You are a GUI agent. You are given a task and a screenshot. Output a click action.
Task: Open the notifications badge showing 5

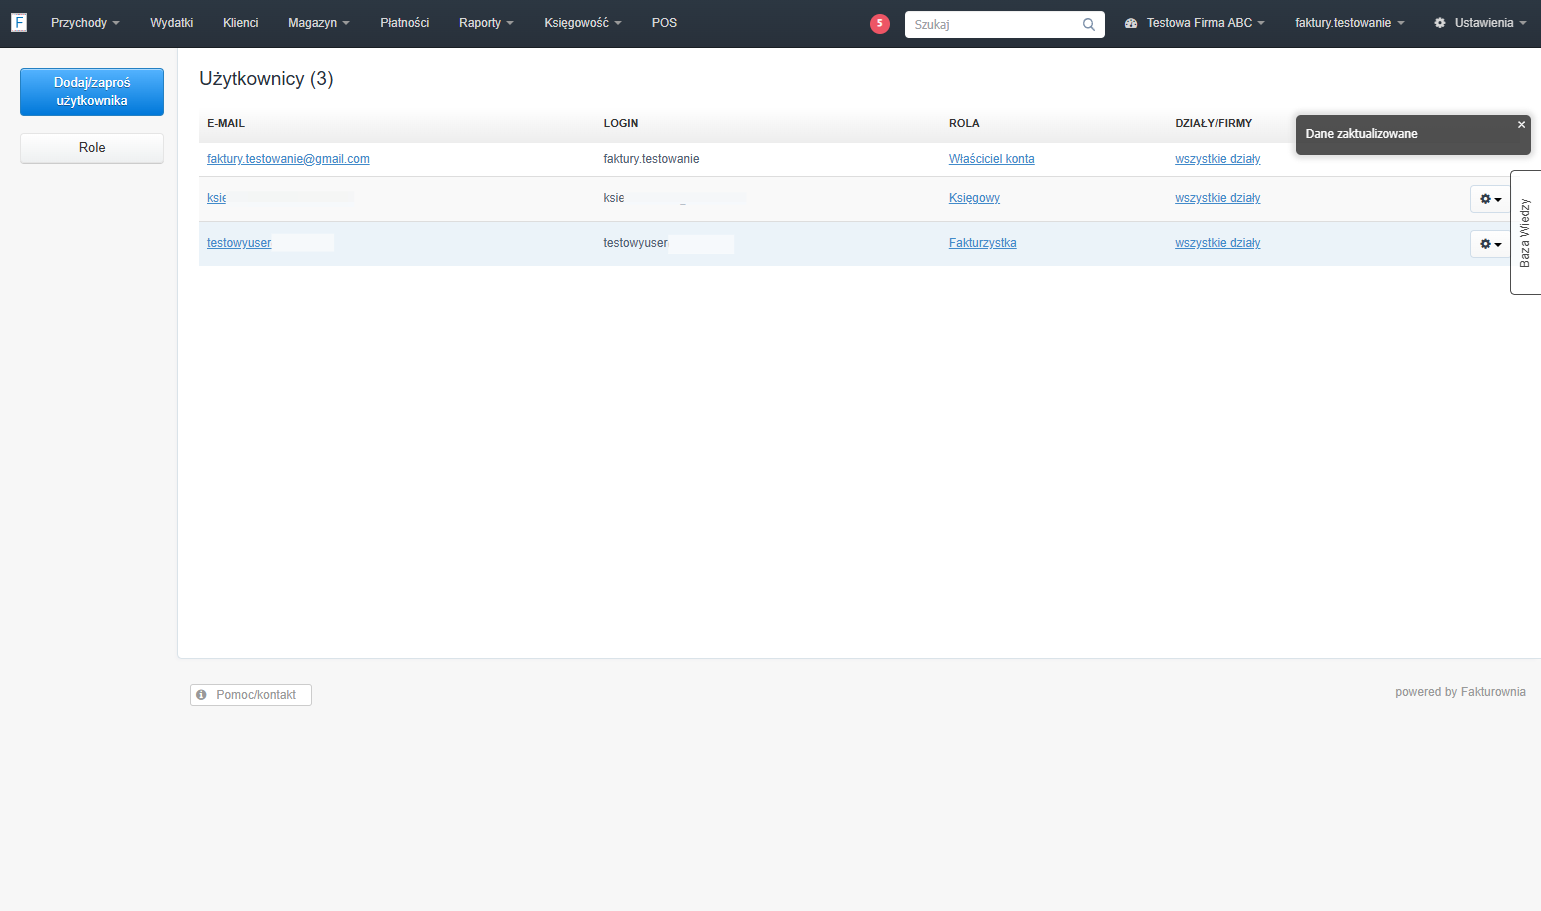pos(880,24)
